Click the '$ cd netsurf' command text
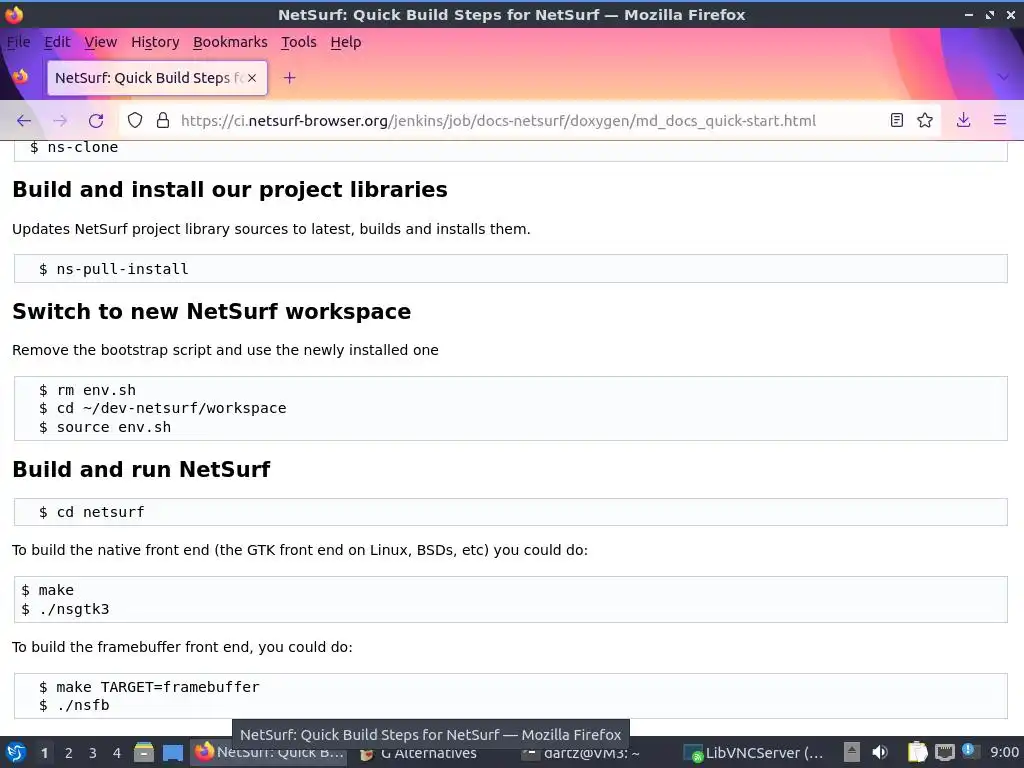 click(x=91, y=512)
